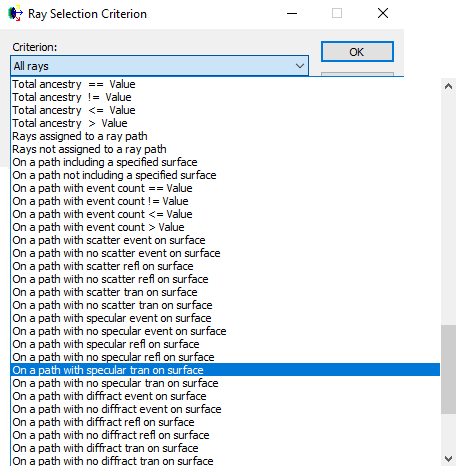
Task: Click the All rays combo box field
Action: 159,66
